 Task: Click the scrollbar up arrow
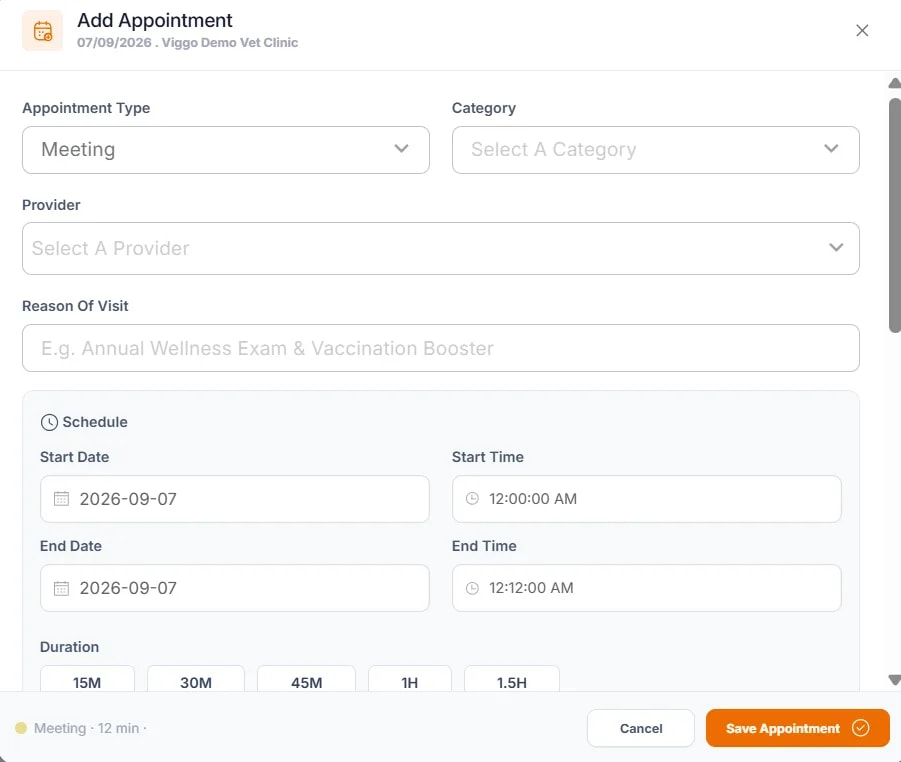895,83
